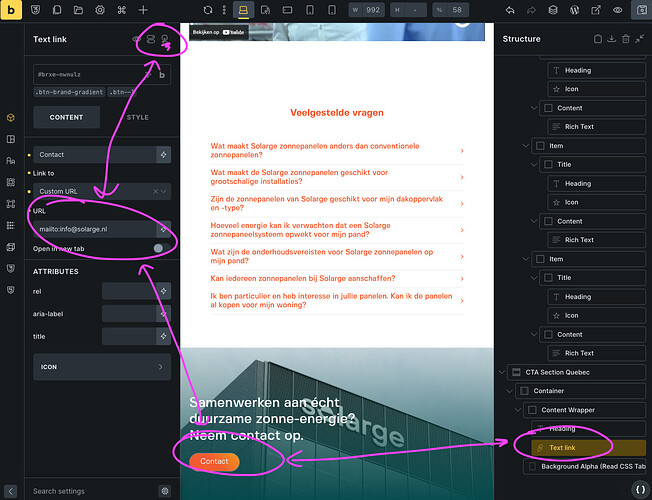Open the WordPress dashboard icon
The width and height of the screenshot is (652, 500).
574,10
